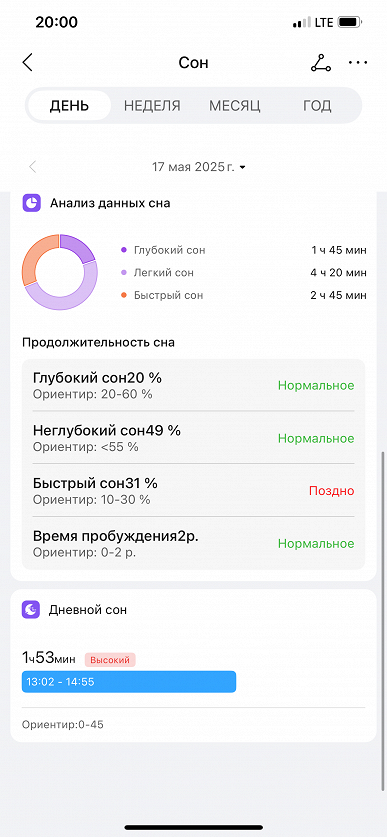Tap the red Высокий nap badge
Screen dimensions: 387x837
110,660
